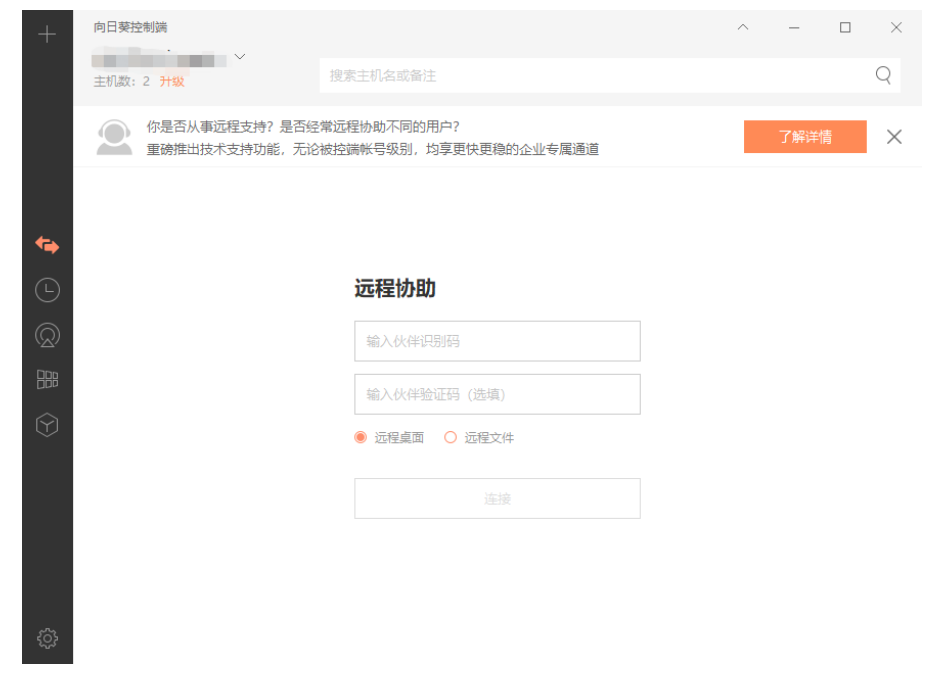The width and height of the screenshot is (951, 679).
Task: Focus the 输入伙伴验证码 input field
Action: pos(497,394)
